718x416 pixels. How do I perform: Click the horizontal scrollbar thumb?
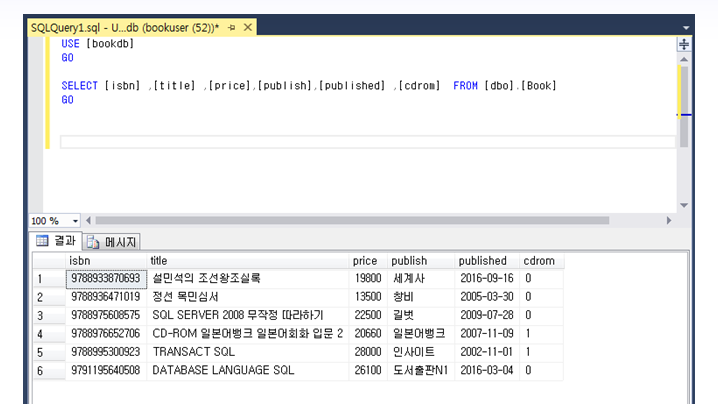(x=352, y=221)
